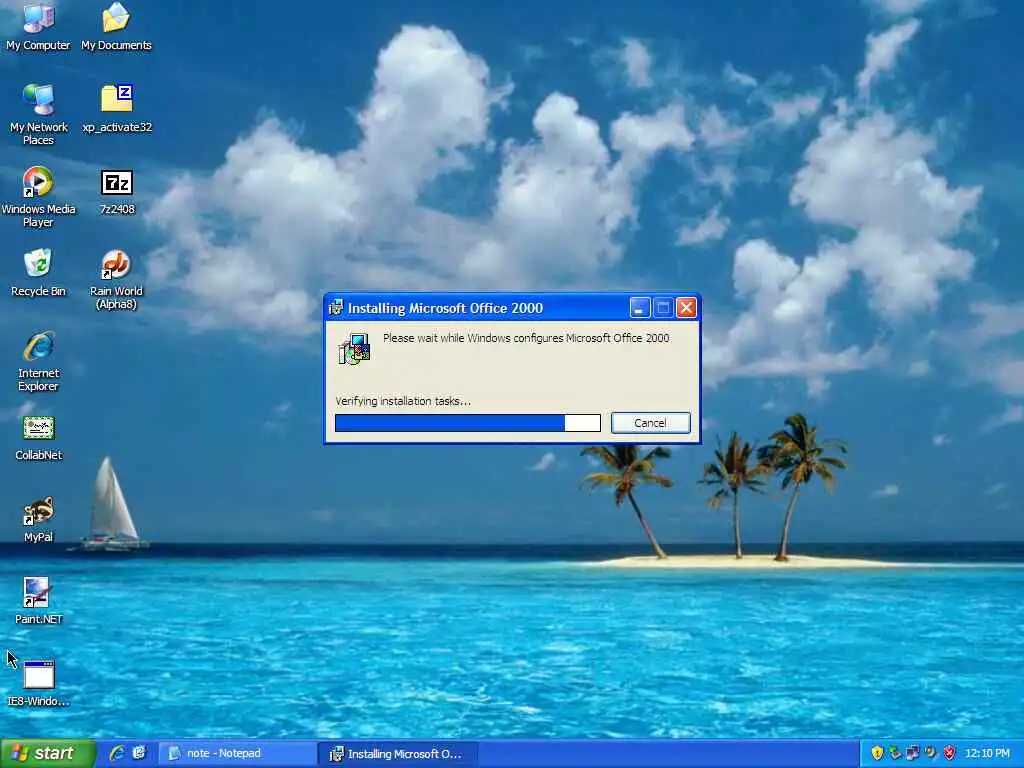
Task: Open the Start menu
Action: 47,754
